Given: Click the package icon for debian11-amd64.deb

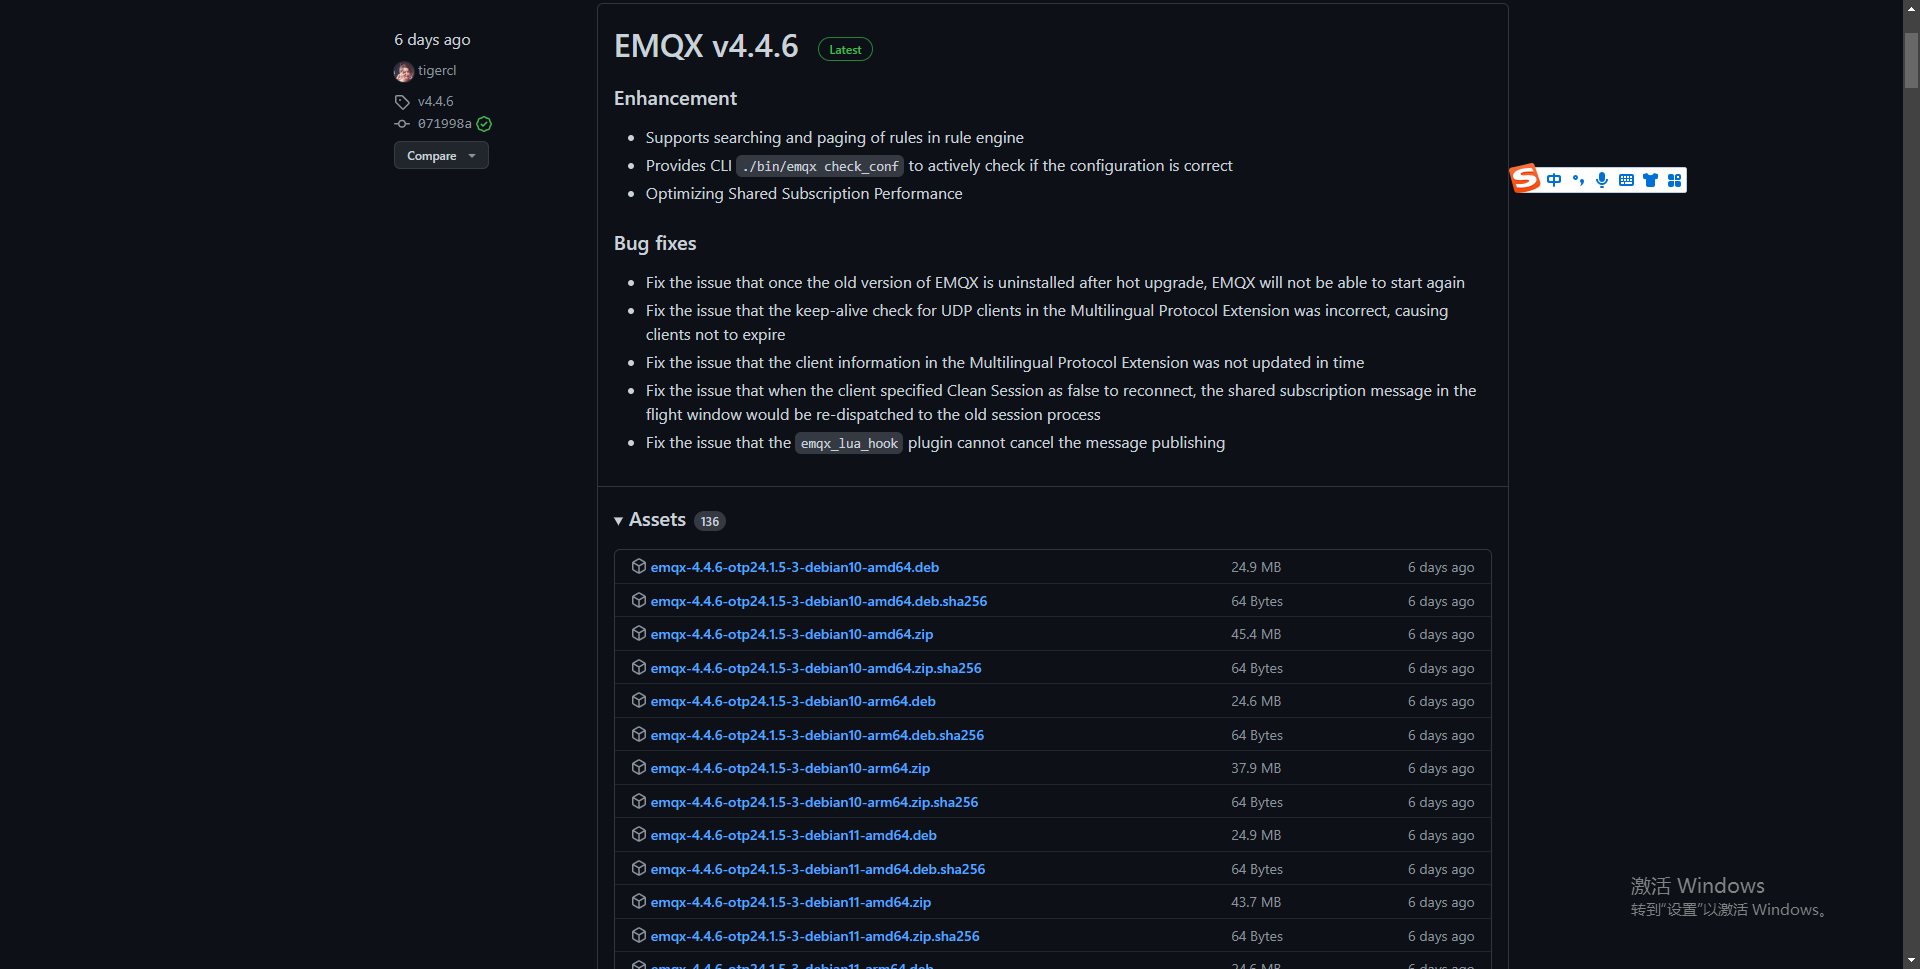Looking at the screenshot, I should tap(639, 834).
